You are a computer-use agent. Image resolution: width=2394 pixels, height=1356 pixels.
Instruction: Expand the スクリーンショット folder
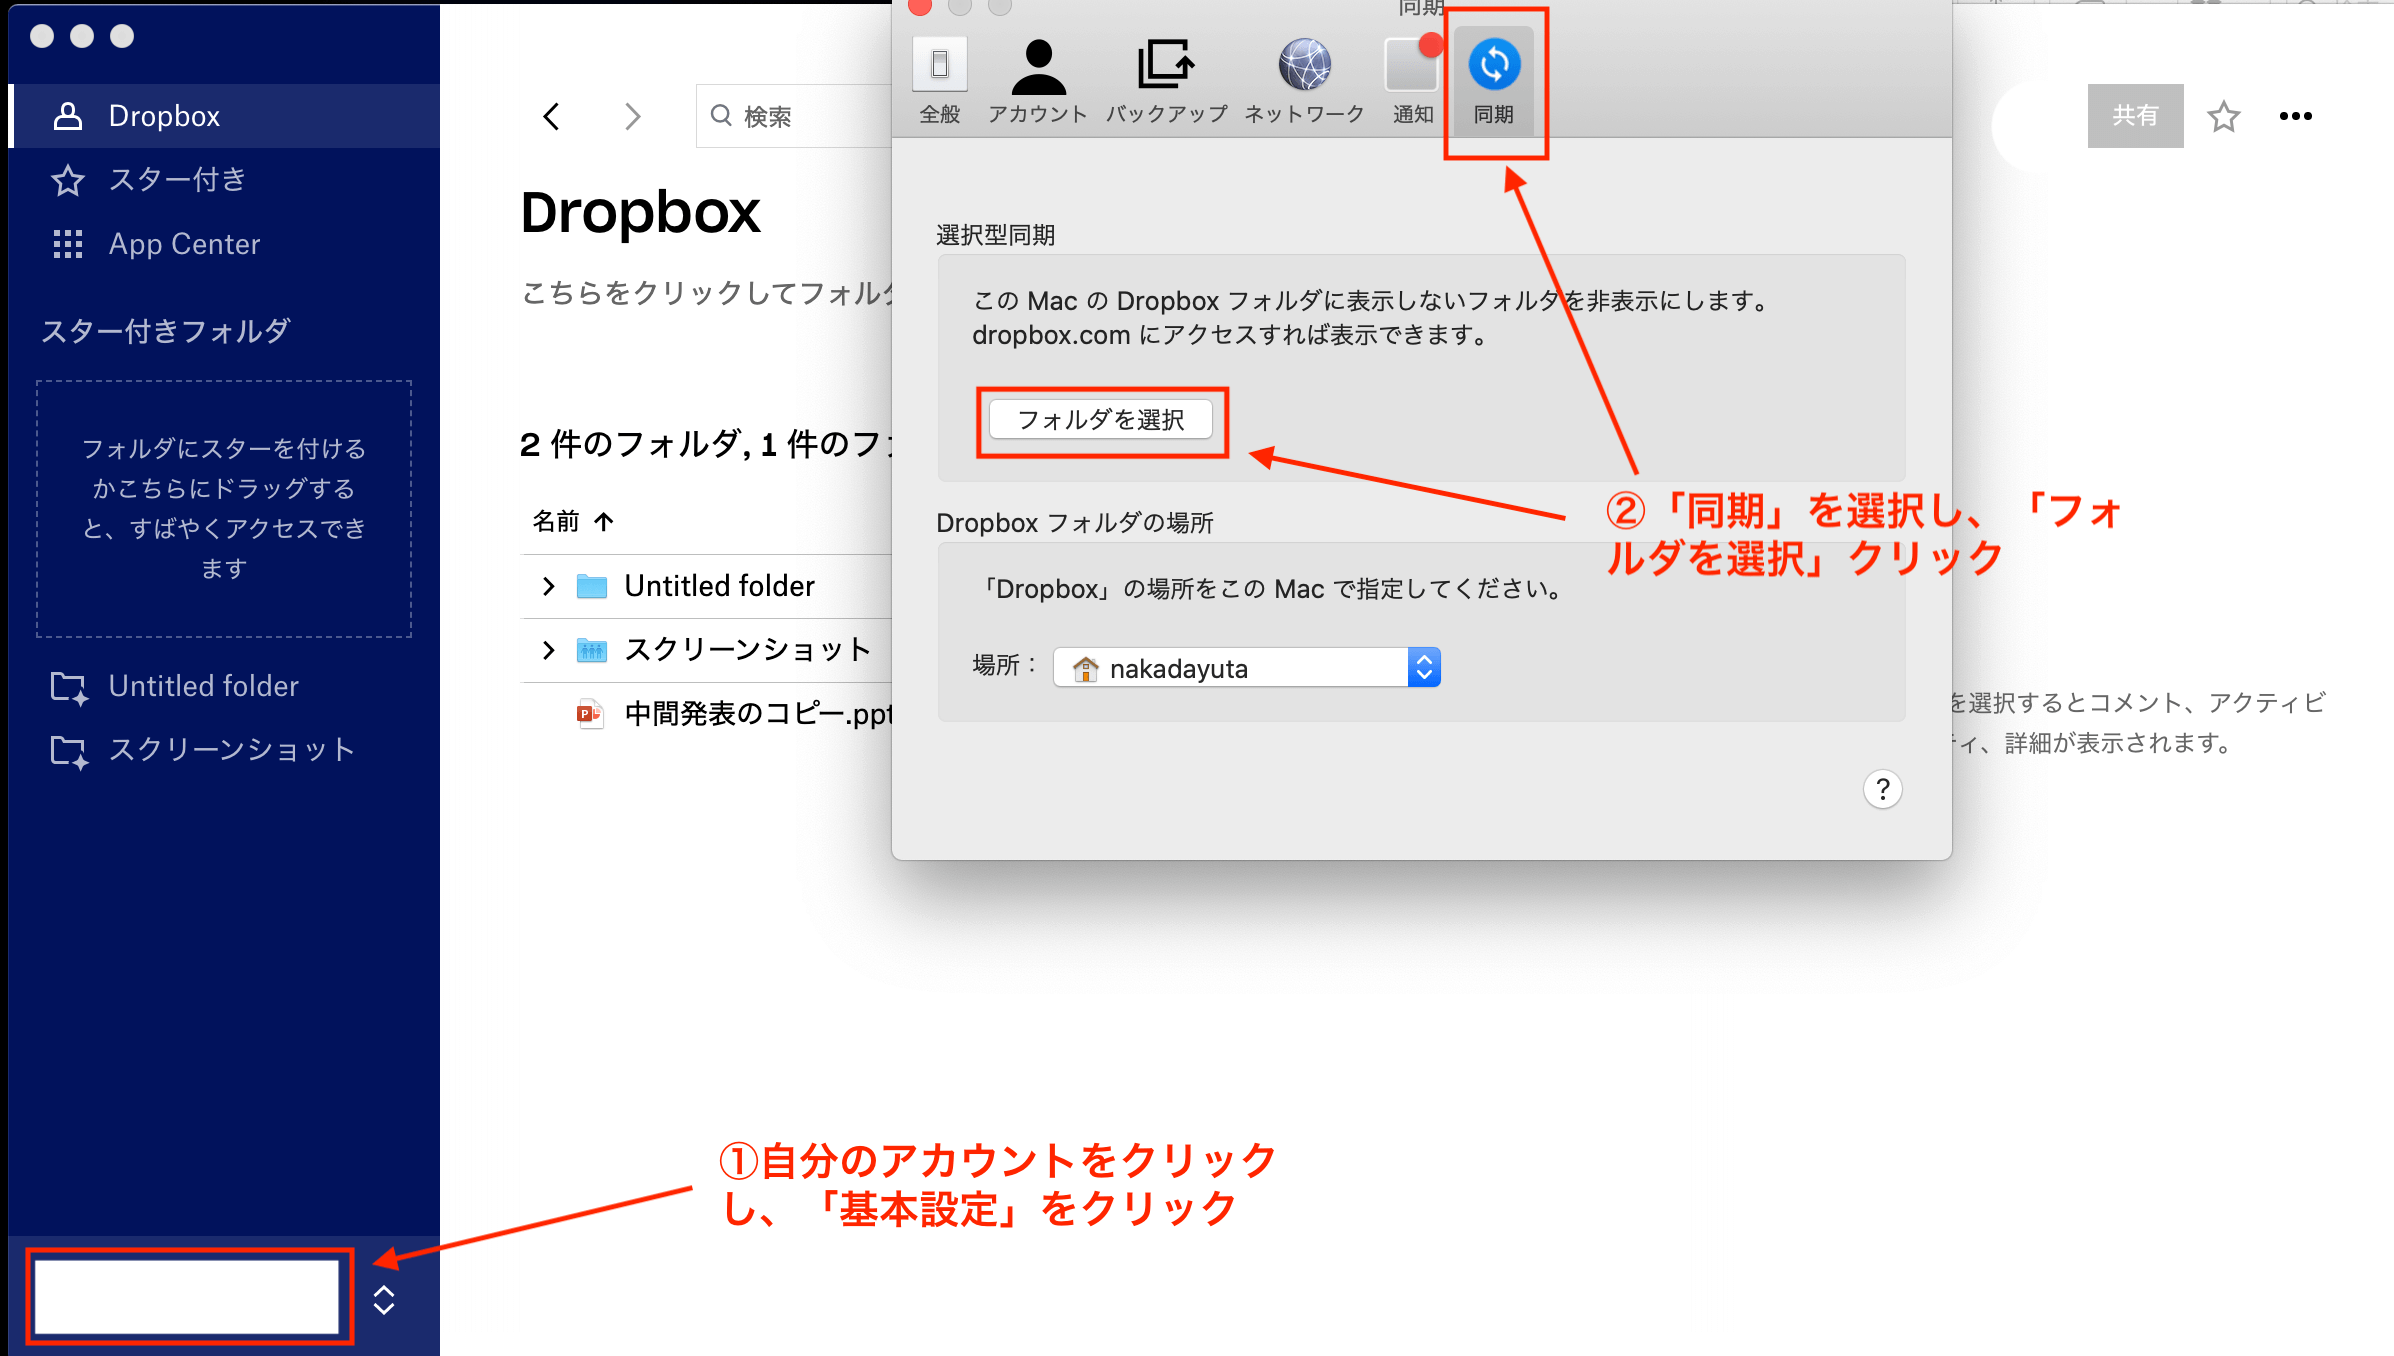click(x=548, y=649)
